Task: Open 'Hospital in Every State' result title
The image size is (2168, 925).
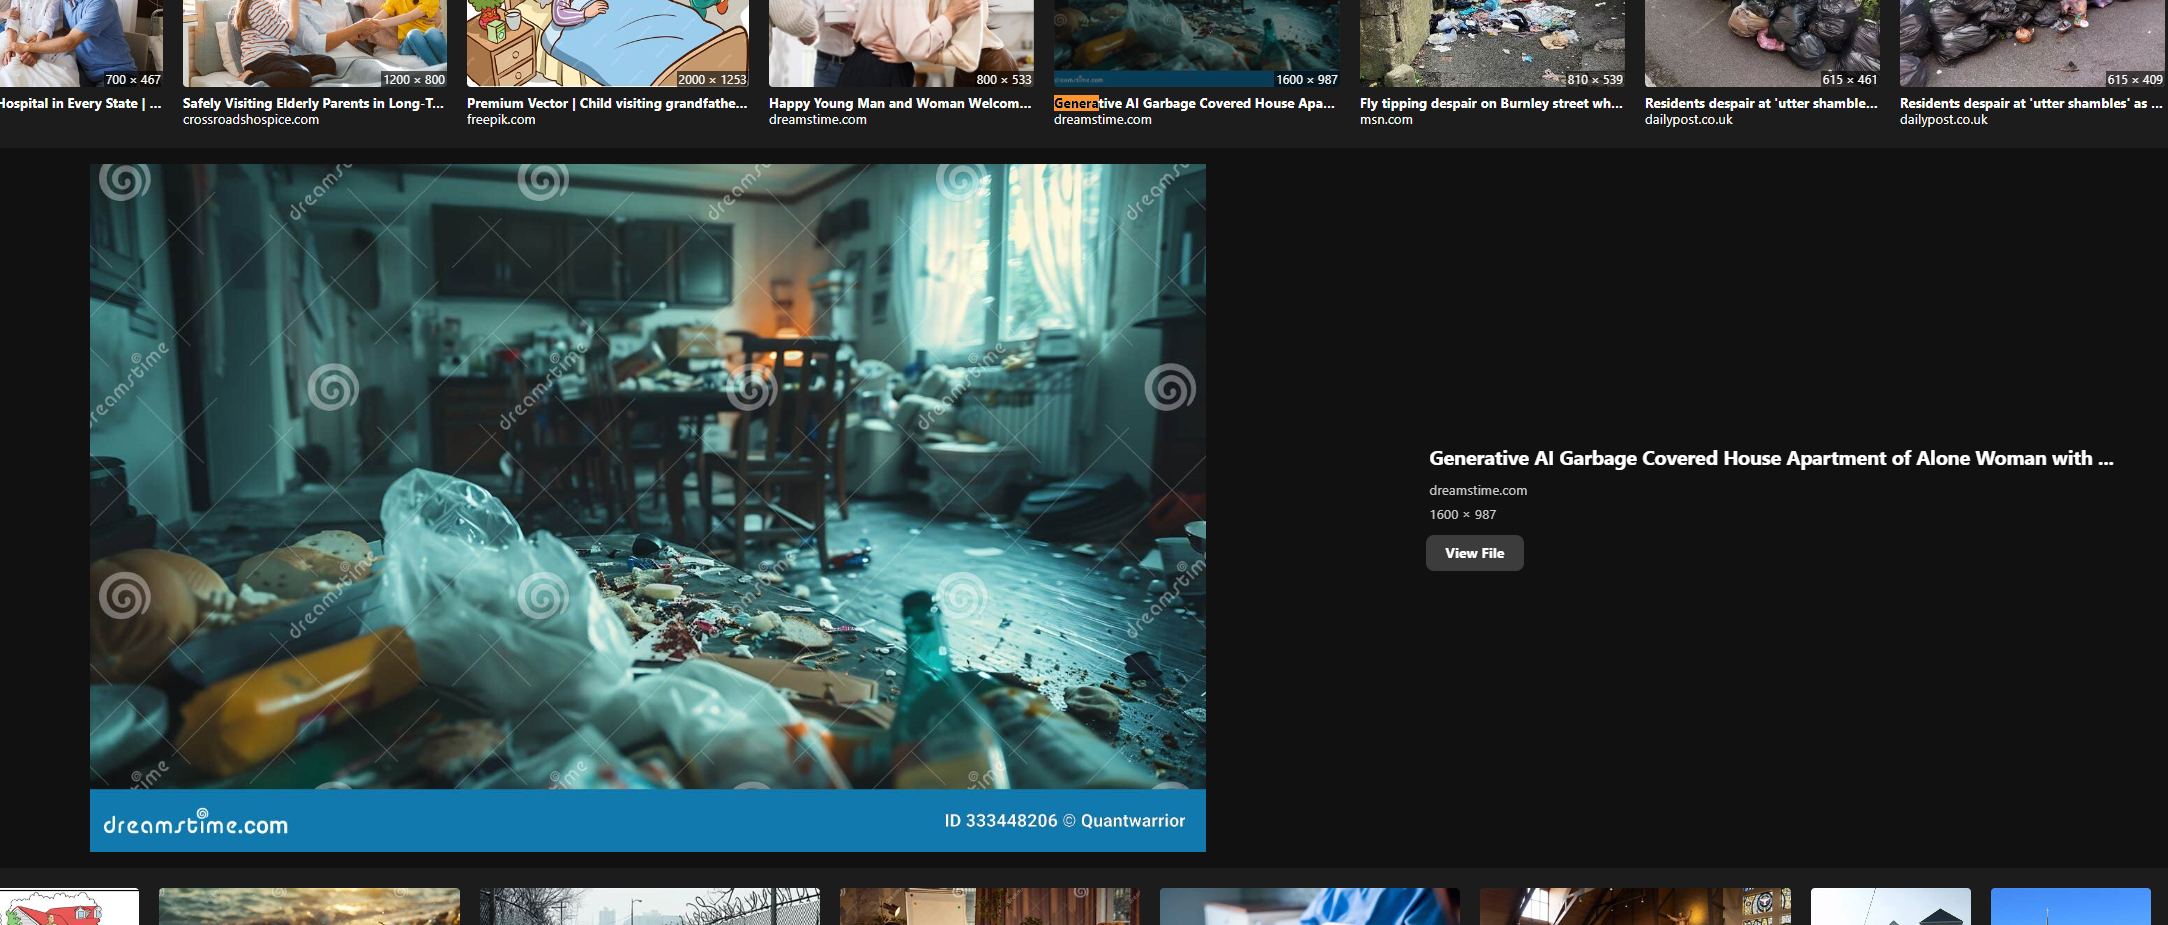Action: [81, 103]
